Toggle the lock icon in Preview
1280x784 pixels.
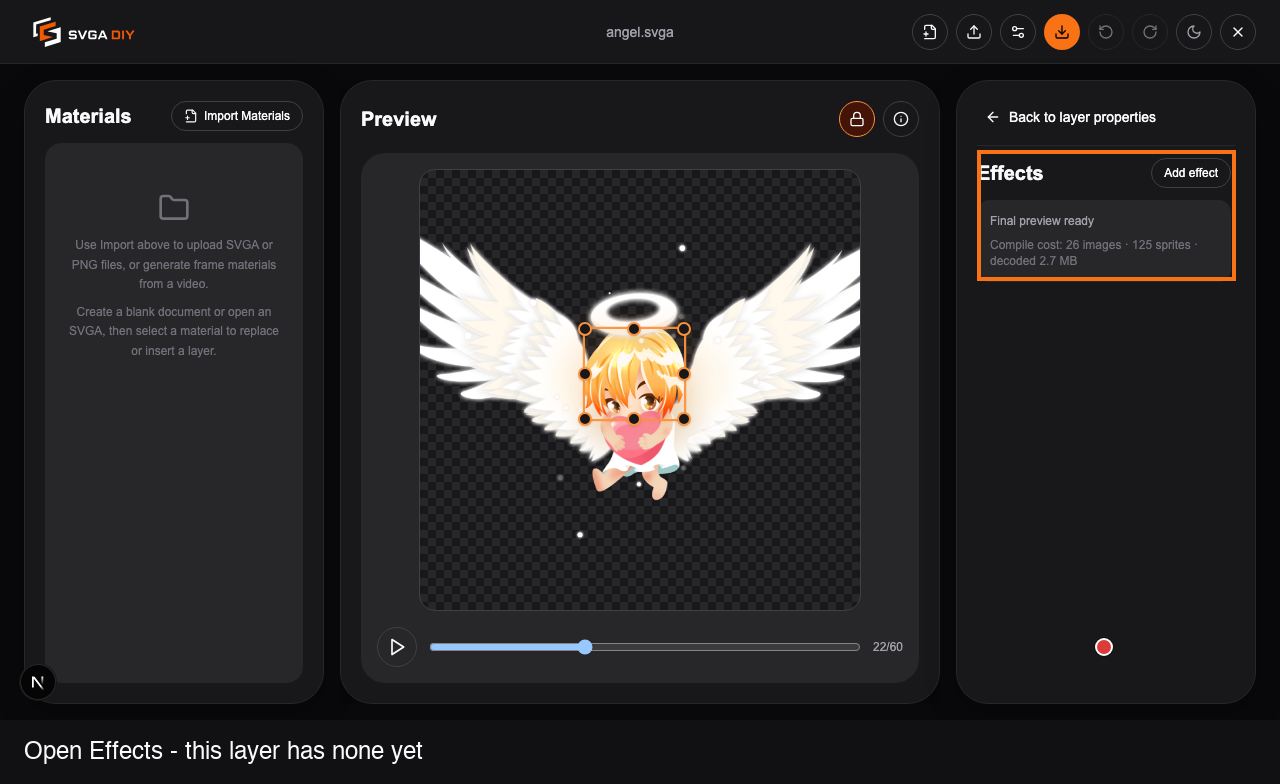coord(857,119)
